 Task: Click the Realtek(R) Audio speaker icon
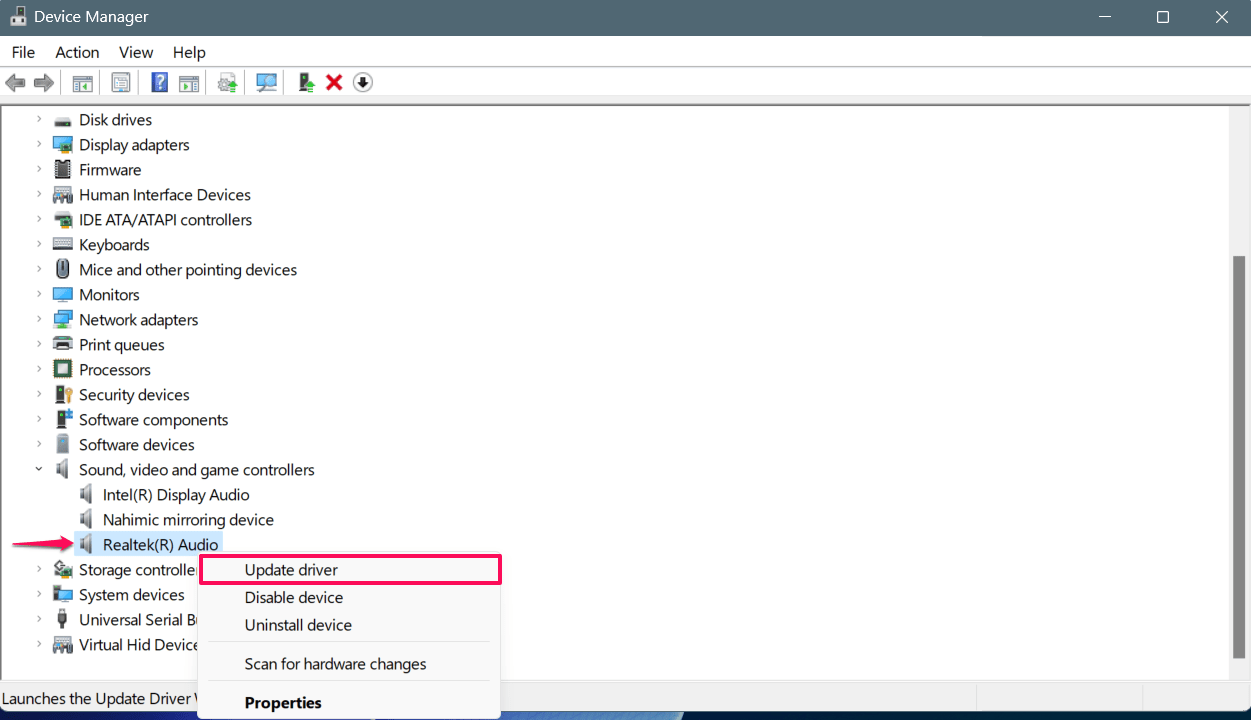pos(87,545)
